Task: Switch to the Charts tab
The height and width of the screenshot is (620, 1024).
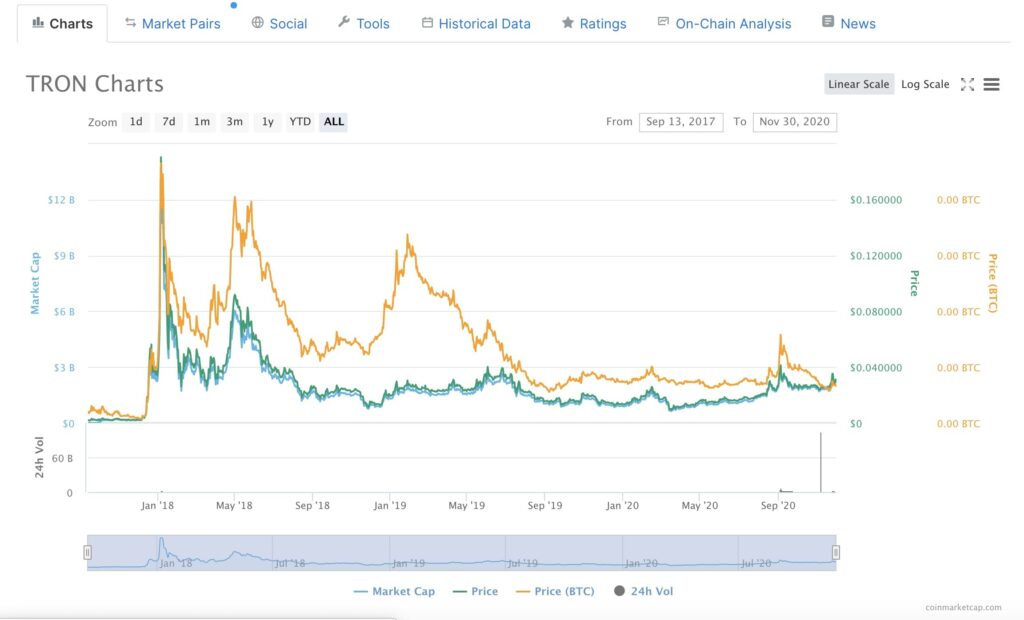Action: (x=63, y=24)
